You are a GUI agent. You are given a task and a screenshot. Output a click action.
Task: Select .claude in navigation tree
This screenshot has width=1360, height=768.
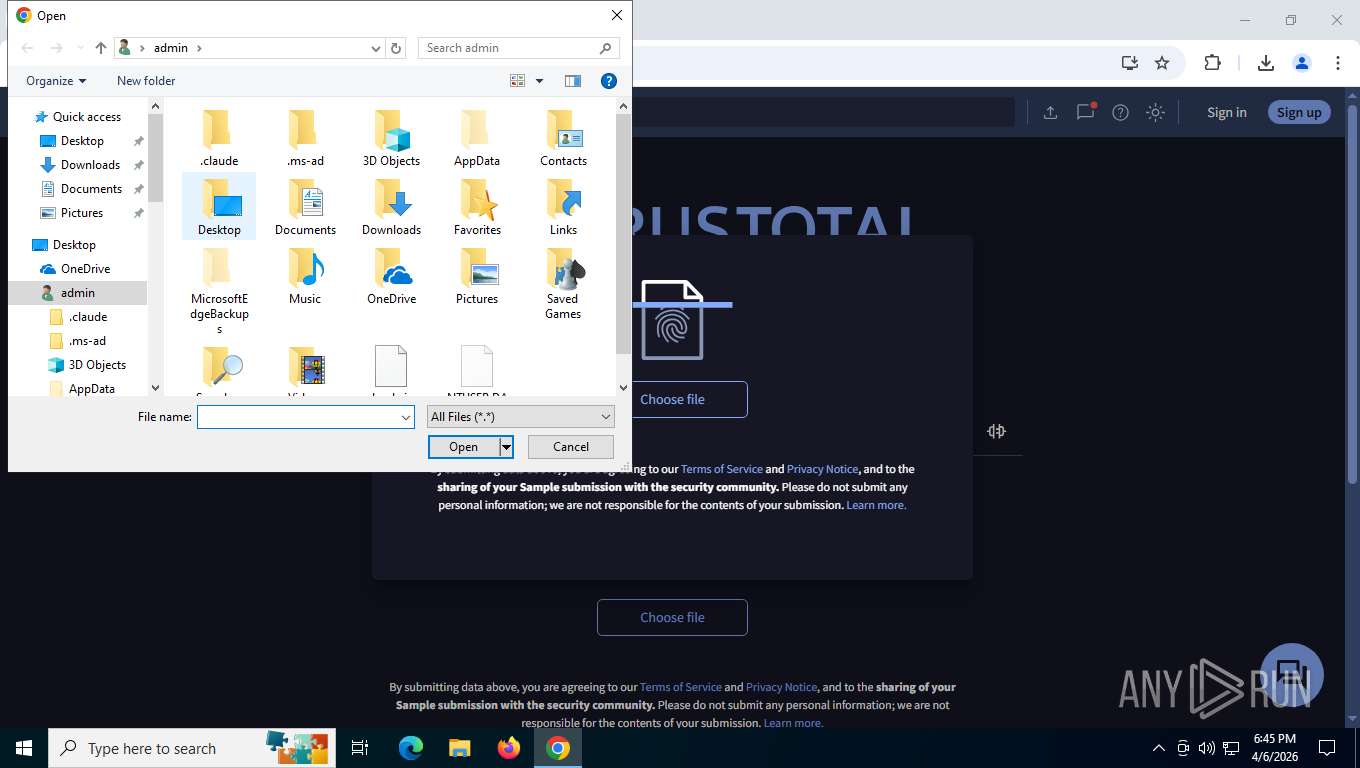coord(88,317)
